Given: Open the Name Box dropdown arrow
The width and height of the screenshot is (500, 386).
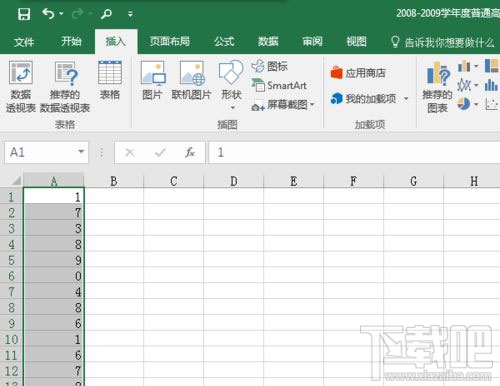Looking at the screenshot, I should click(81, 152).
